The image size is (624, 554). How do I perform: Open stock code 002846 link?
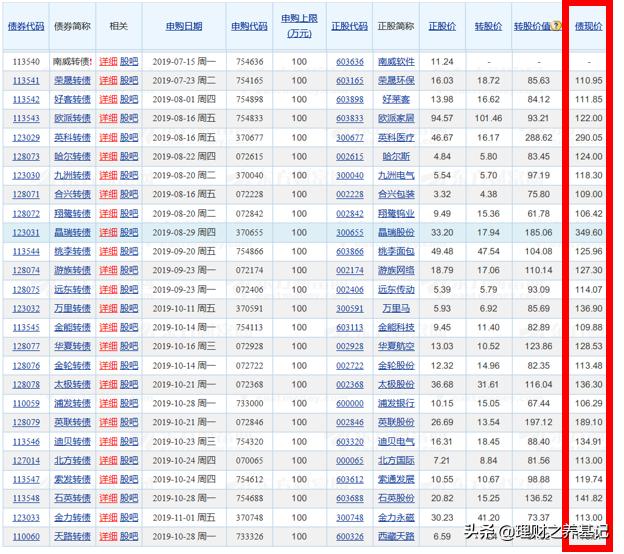coord(350,422)
